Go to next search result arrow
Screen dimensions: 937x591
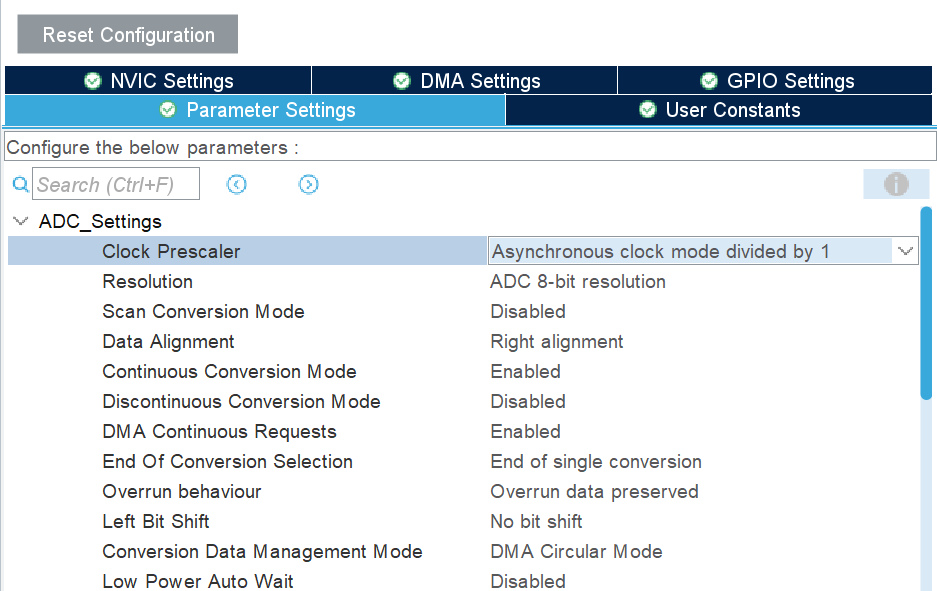[308, 185]
